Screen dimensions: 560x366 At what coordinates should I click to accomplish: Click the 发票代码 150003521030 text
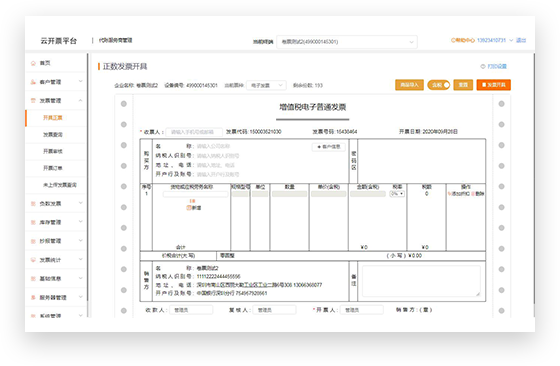[x=254, y=132]
